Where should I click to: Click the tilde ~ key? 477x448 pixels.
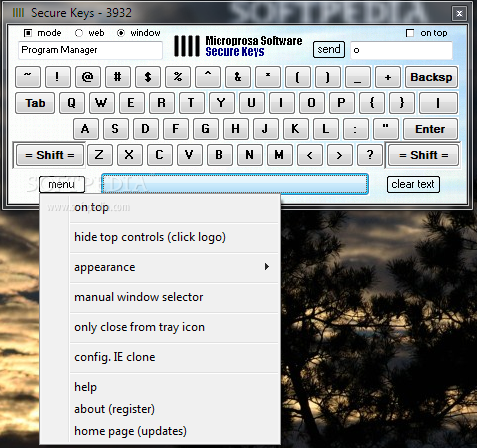pyautogui.click(x=28, y=77)
